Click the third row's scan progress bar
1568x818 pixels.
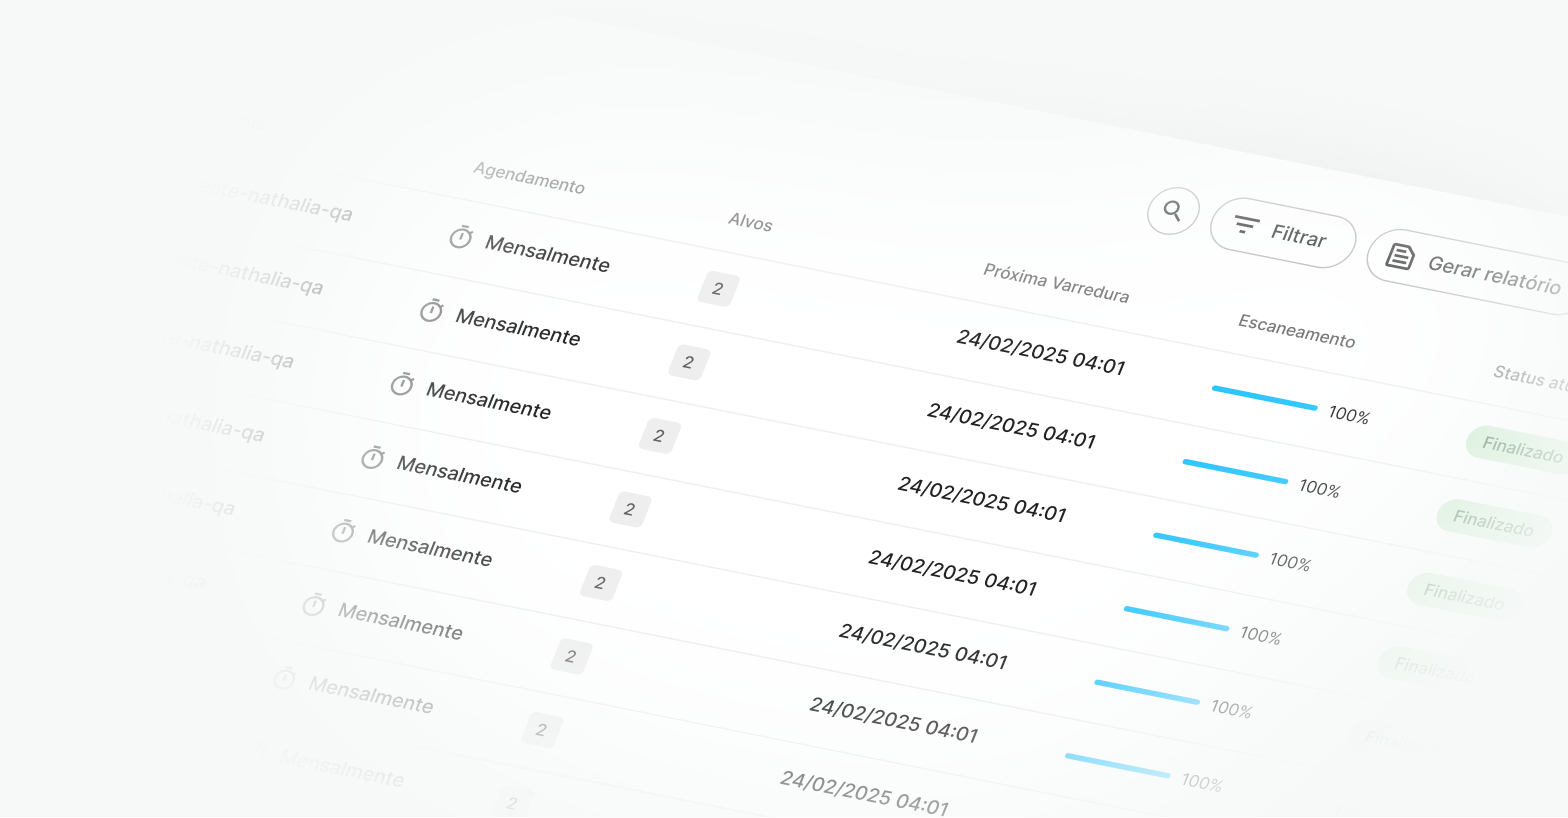pos(1205,545)
